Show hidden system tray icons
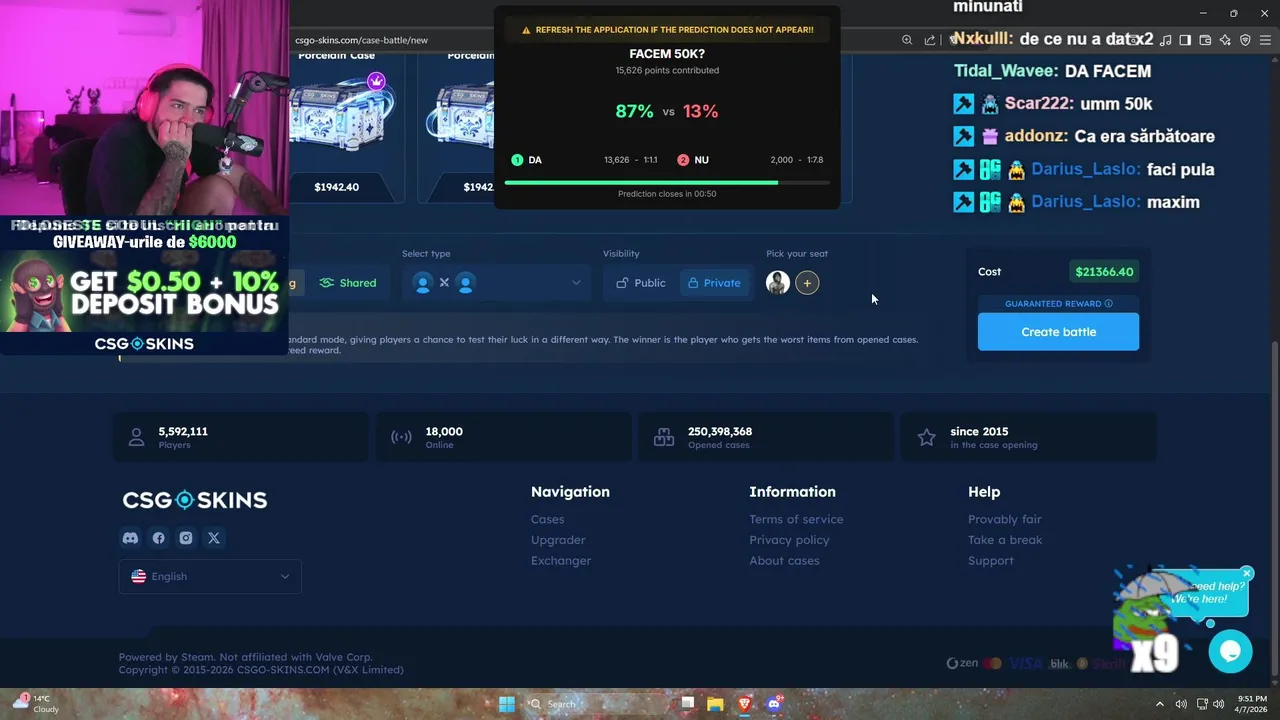Screen dimensions: 1280x720 pos(1160,704)
